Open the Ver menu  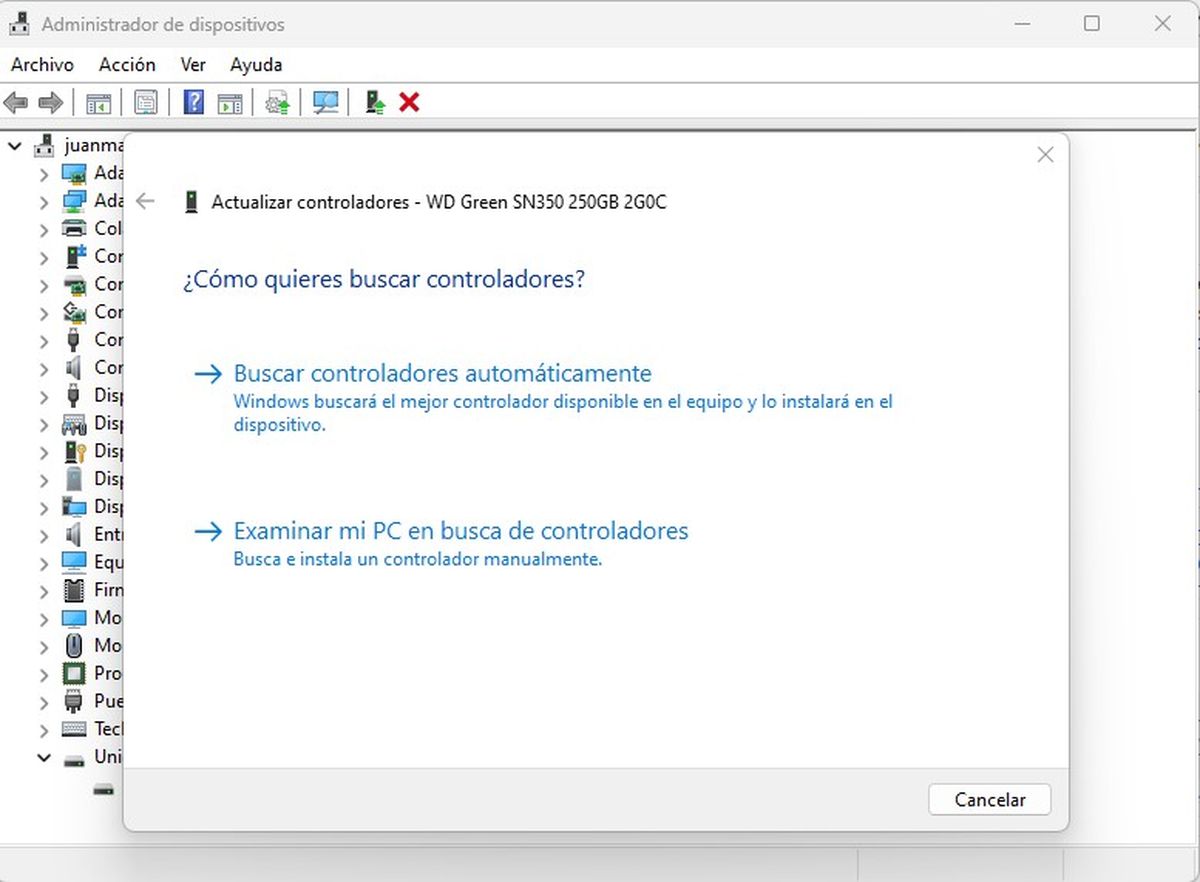pos(192,64)
